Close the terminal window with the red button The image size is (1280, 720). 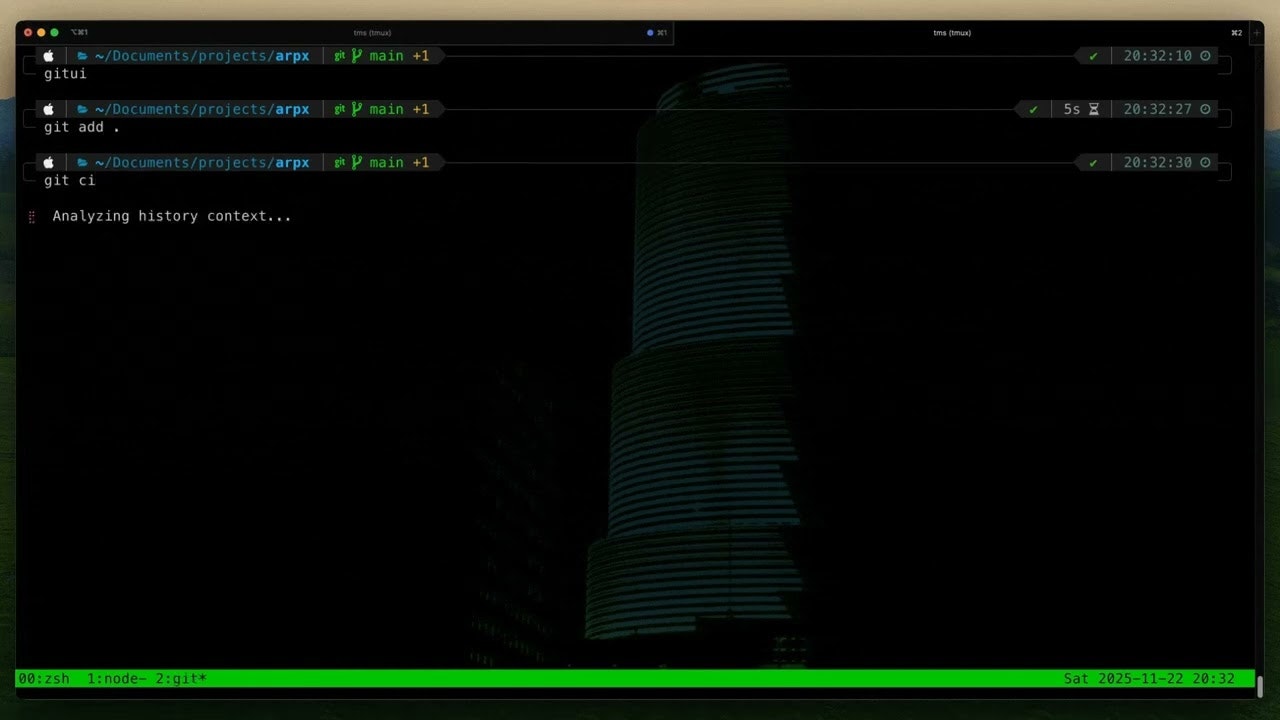[x=28, y=33]
